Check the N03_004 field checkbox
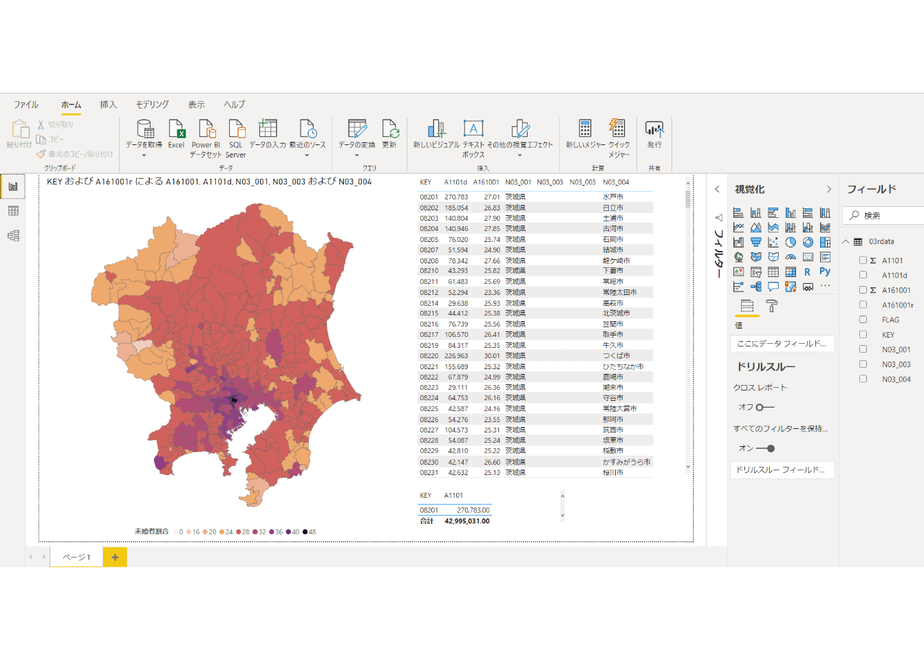The height and width of the screenshot is (660, 924). 863,379
